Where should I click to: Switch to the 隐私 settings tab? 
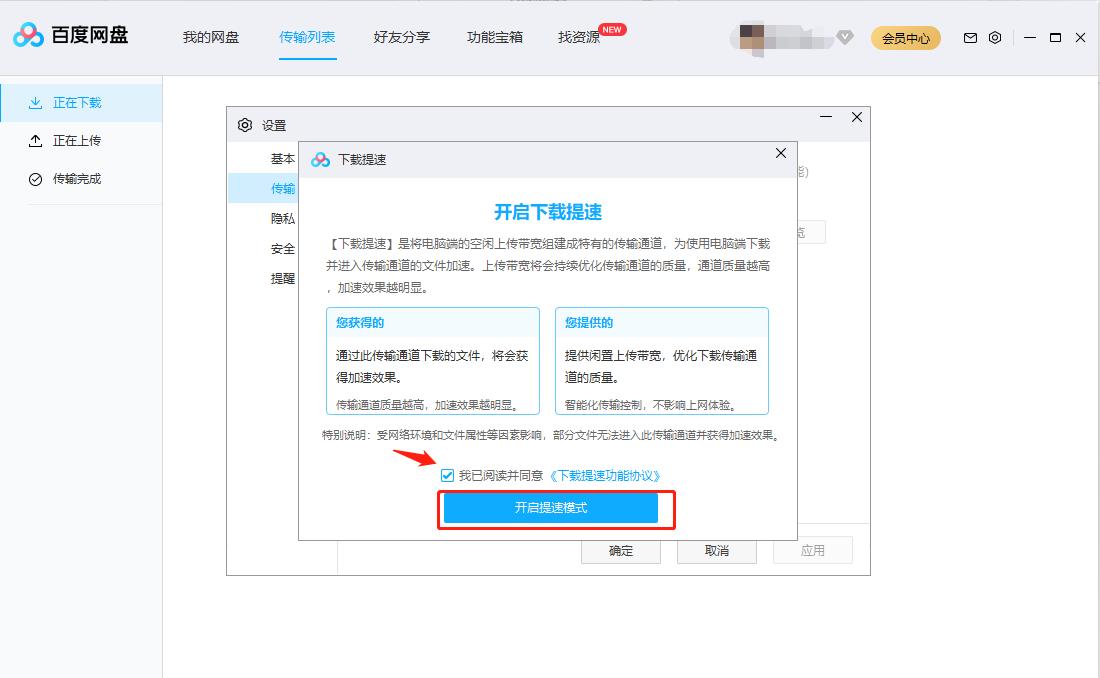coord(283,217)
